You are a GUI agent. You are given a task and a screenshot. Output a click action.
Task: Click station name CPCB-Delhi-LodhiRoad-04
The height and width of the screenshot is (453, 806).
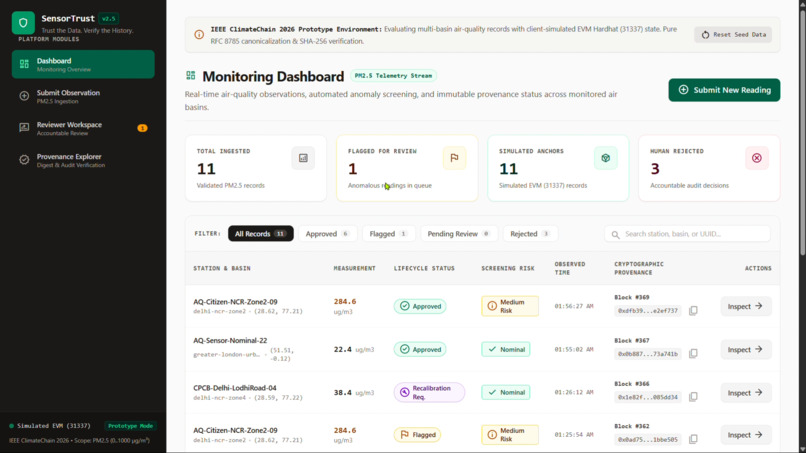pyautogui.click(x=234, y=388)
